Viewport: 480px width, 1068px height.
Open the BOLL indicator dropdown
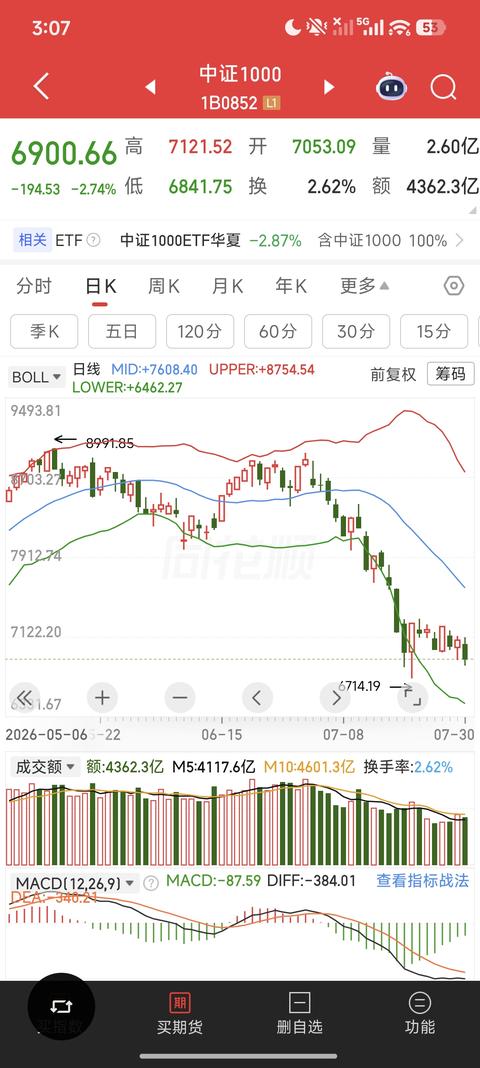[37, 377]
